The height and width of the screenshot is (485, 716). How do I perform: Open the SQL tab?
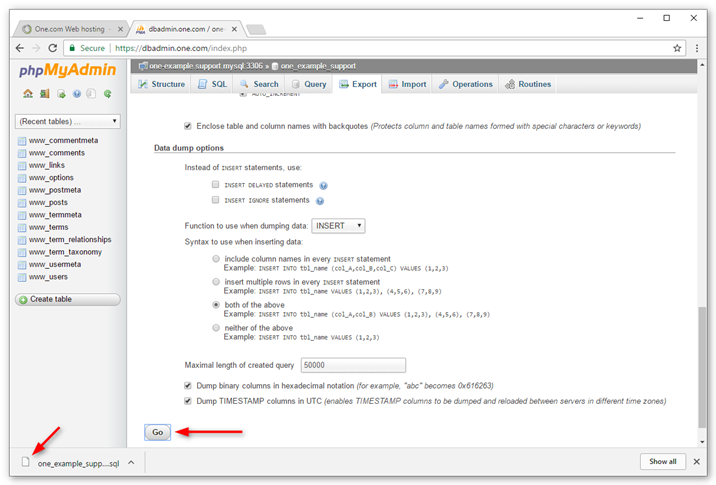click(x=212, y=84)
